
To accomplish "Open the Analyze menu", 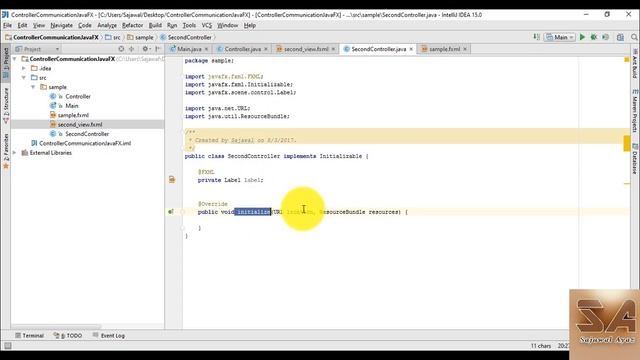I will [107, 25].
